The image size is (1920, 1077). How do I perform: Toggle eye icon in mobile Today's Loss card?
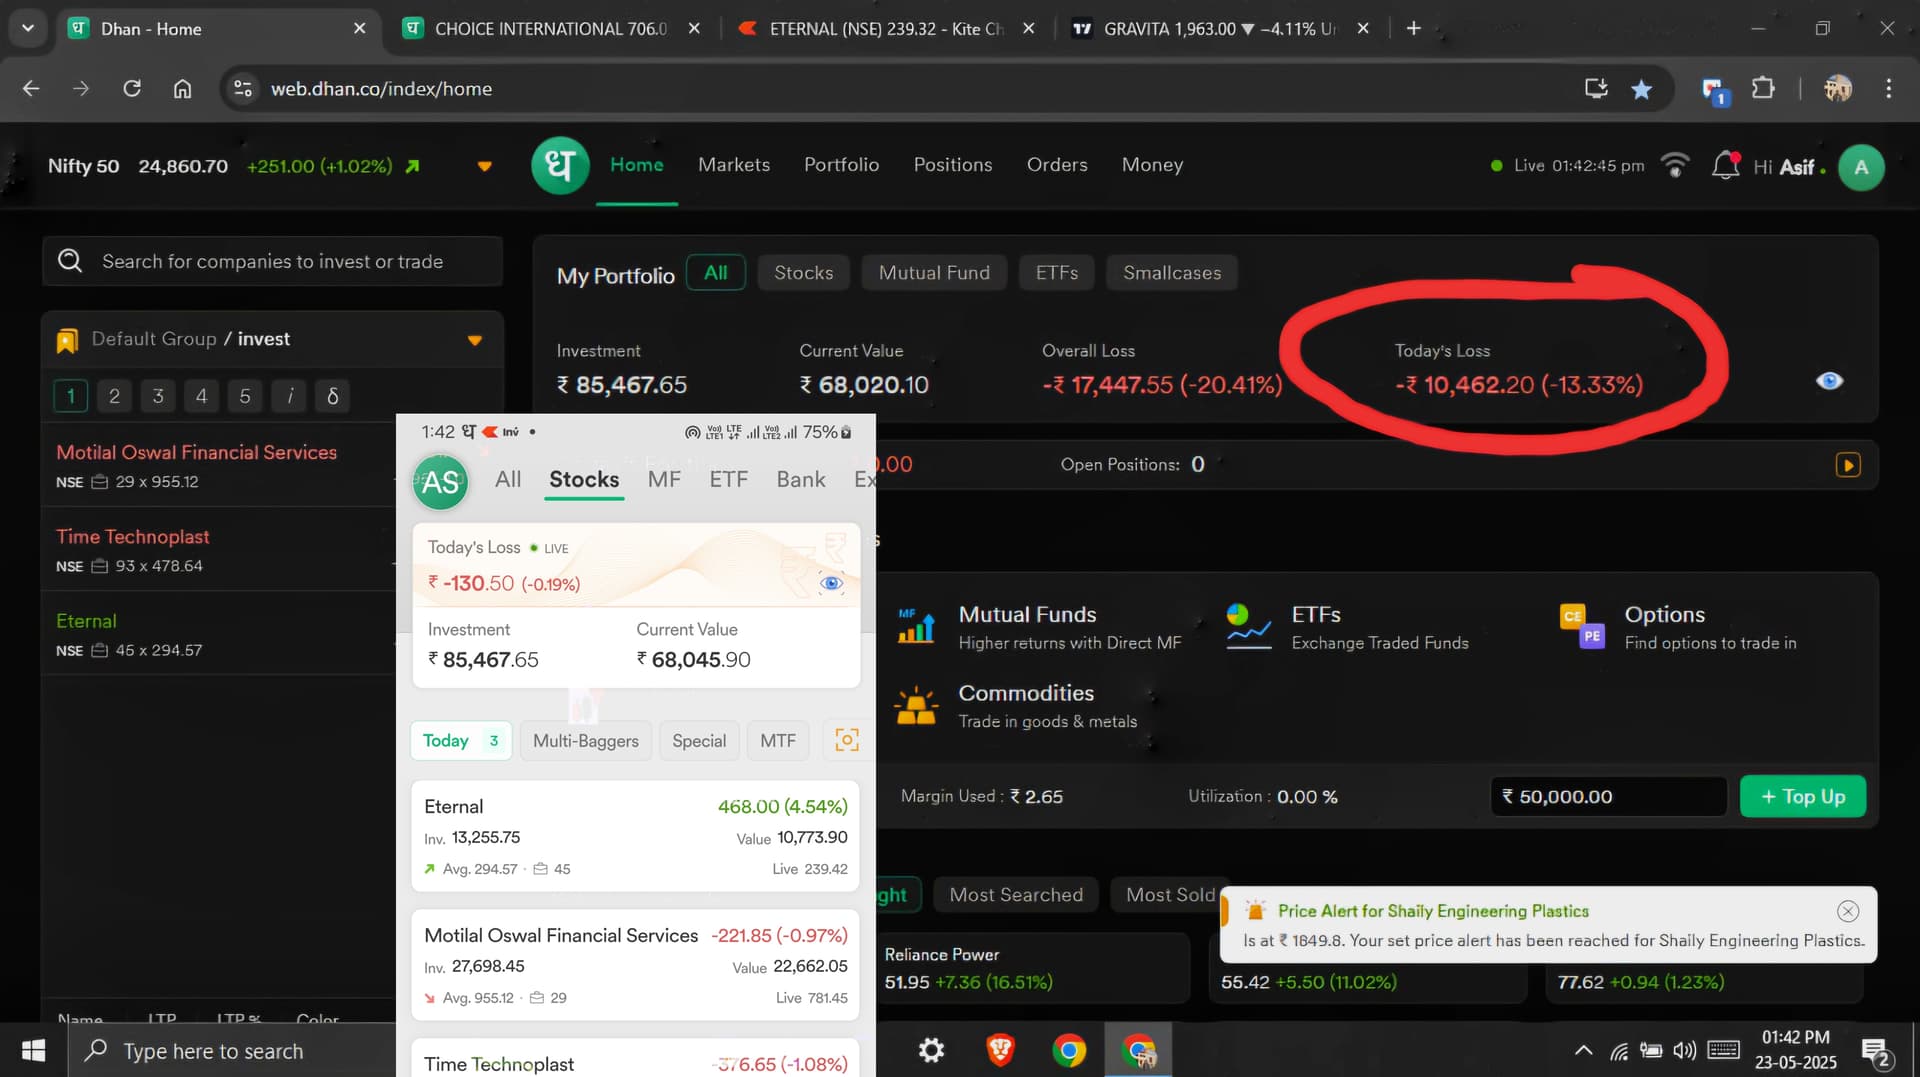[x=831, y=583]
